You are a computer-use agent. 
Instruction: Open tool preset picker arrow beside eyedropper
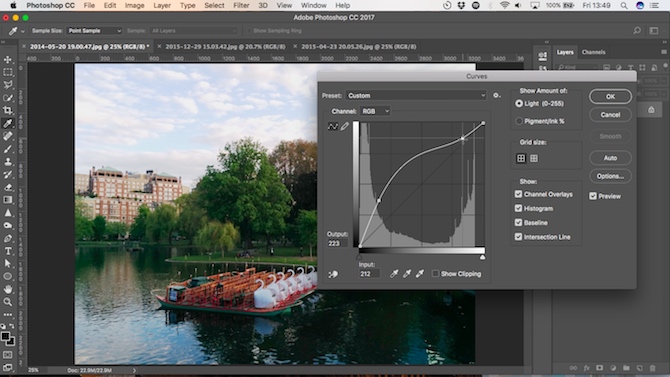(23, 31)
